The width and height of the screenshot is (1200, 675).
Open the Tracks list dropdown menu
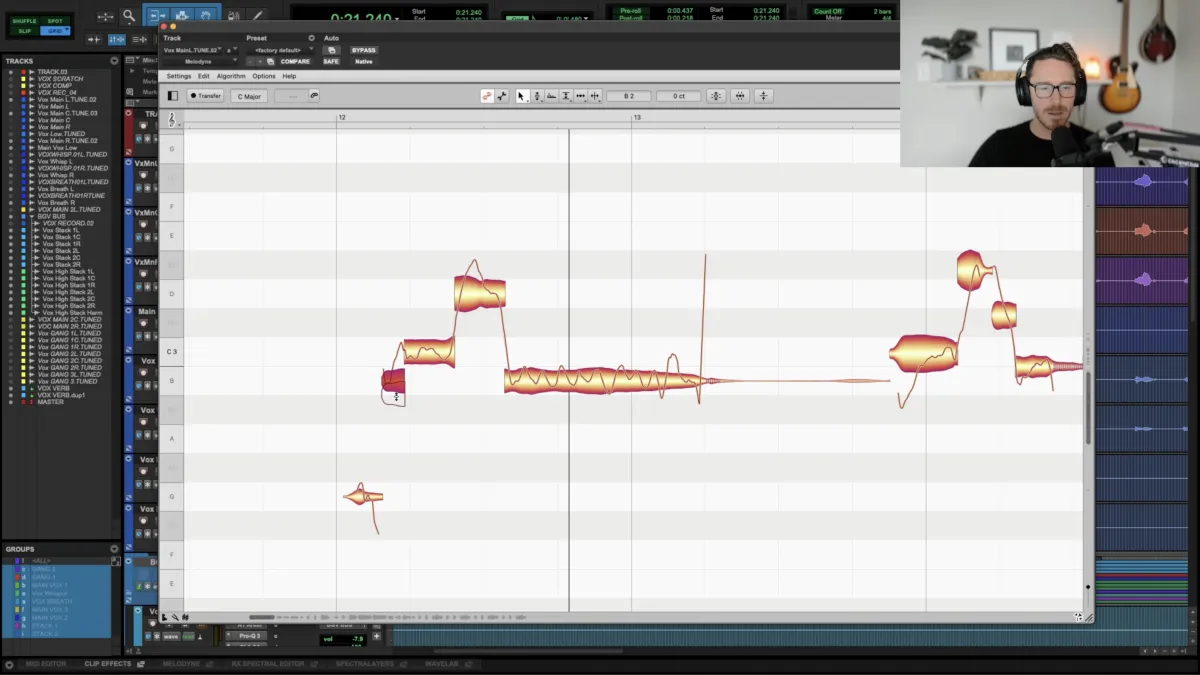point(114,61)
